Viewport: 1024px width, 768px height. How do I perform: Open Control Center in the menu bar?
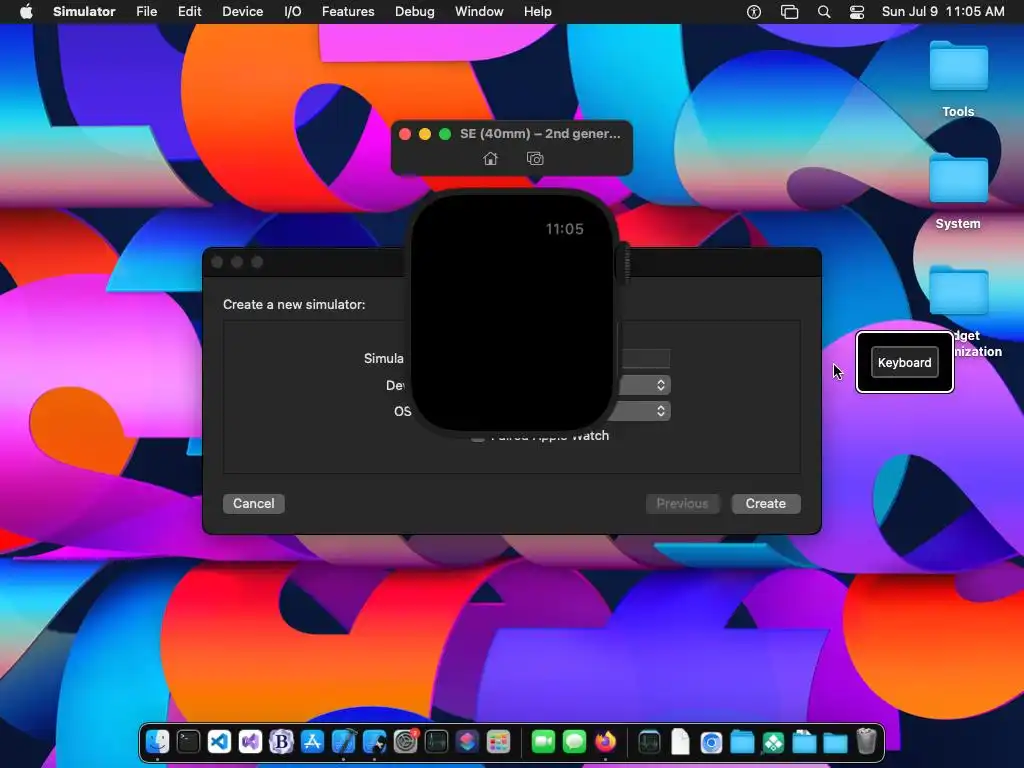point(857,12)
